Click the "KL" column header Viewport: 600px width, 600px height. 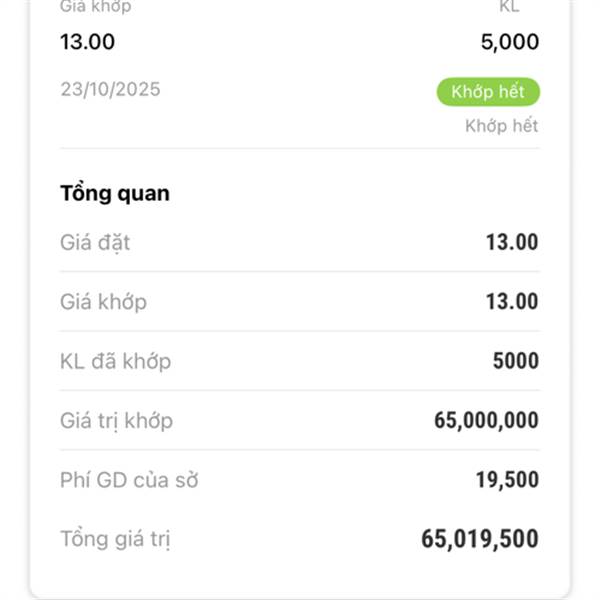510,7
